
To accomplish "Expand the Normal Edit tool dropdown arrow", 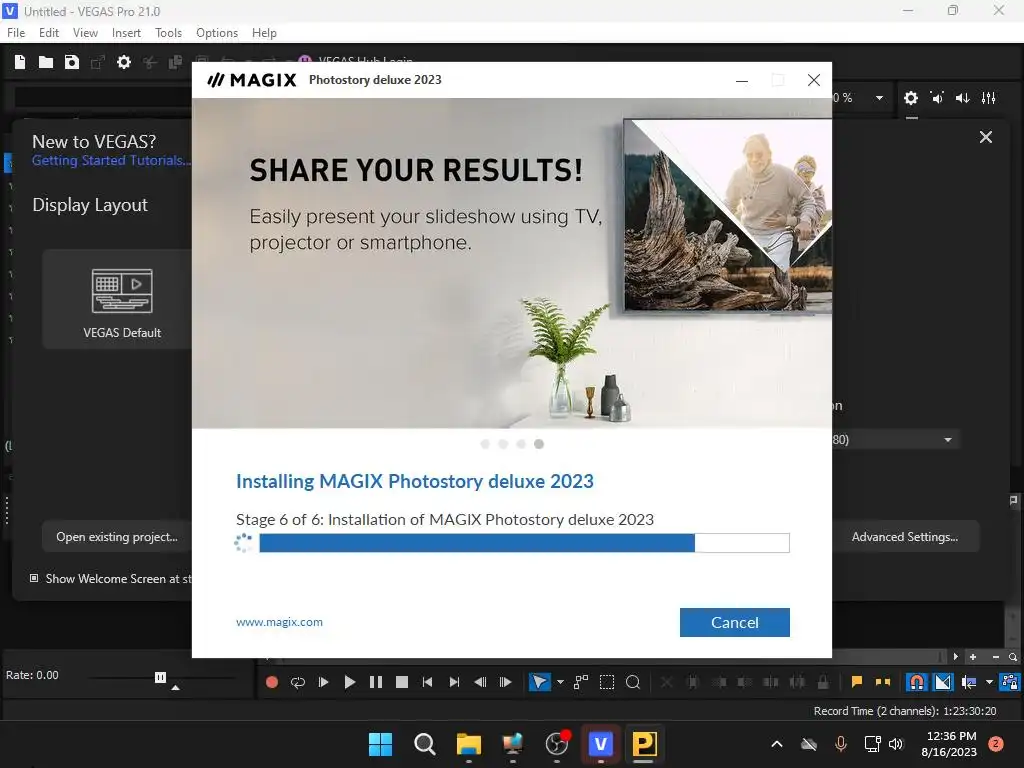I will point(560,682).
